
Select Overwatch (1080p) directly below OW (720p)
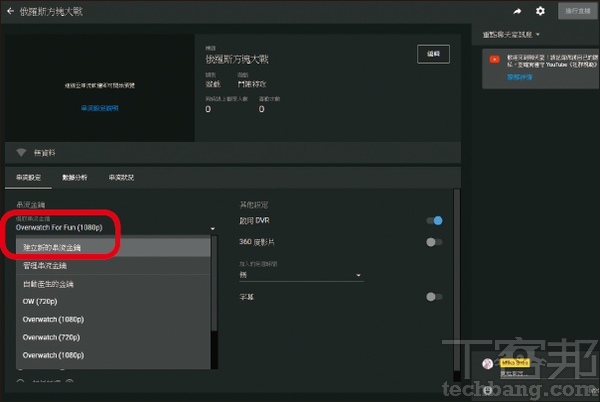coord(113,319)
